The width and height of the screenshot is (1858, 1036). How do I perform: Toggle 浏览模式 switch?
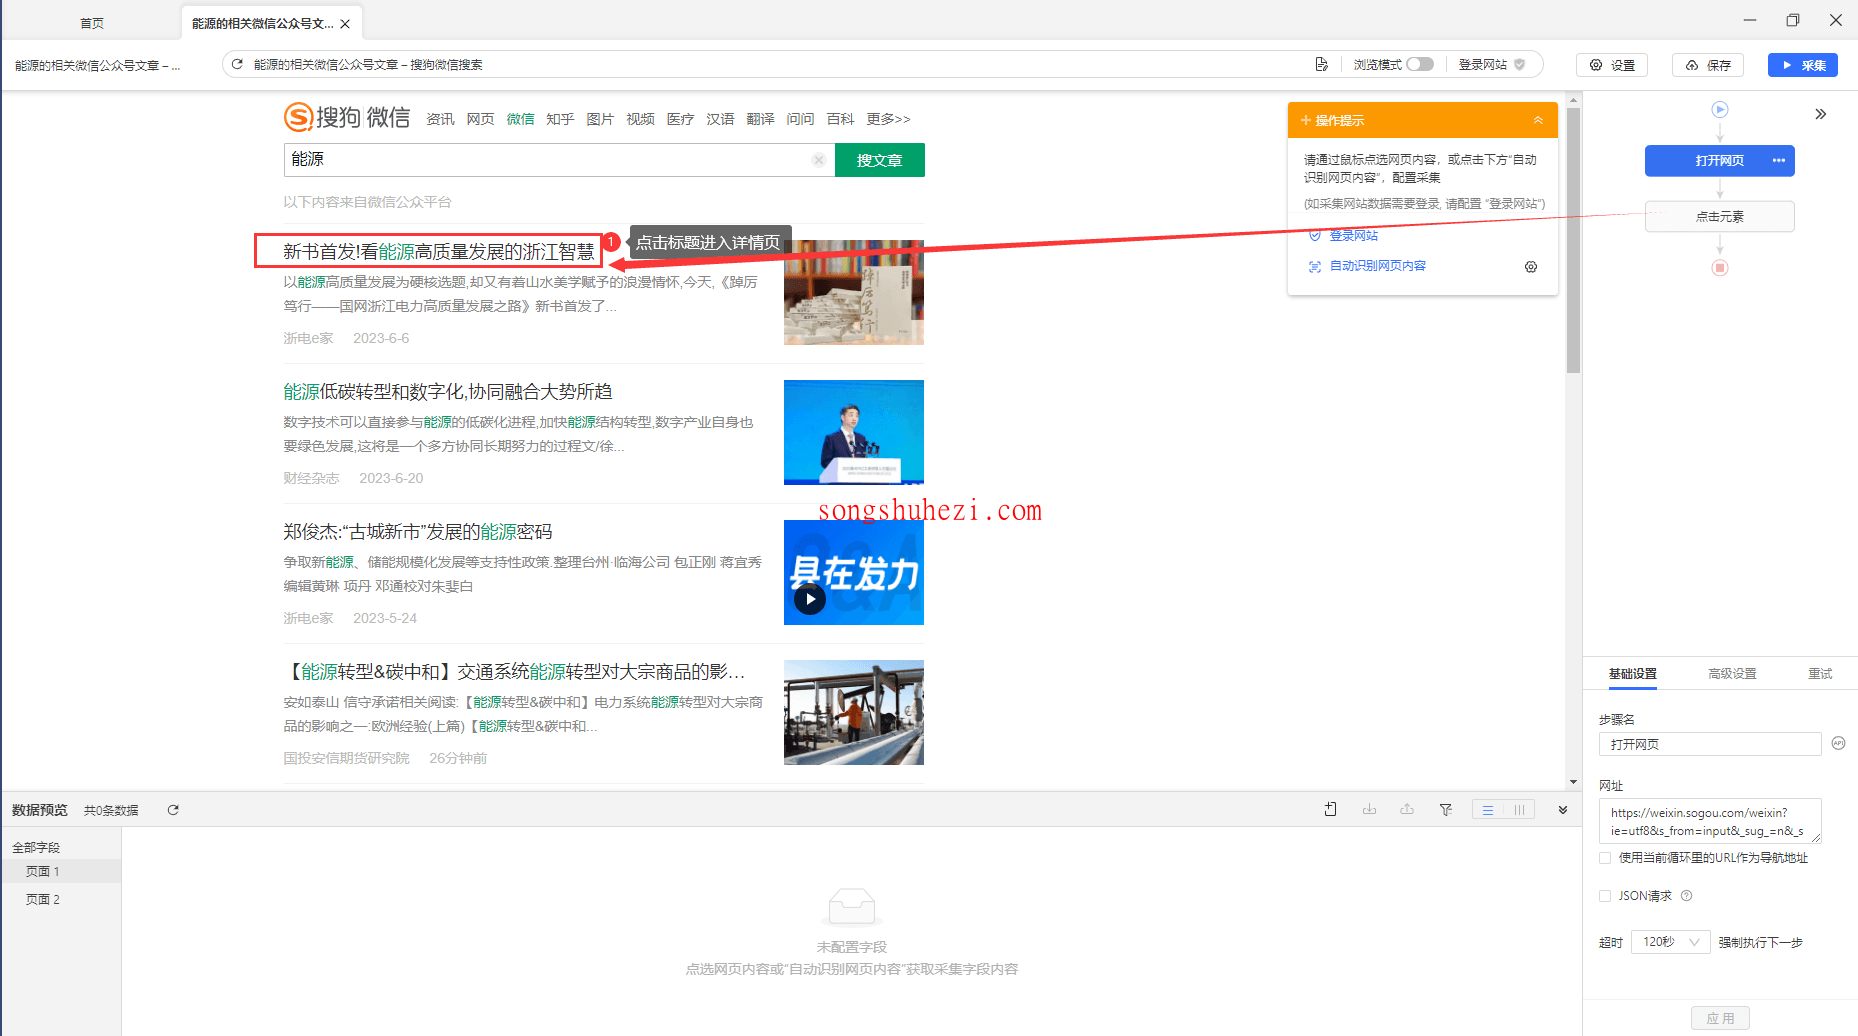(1420, 64)
